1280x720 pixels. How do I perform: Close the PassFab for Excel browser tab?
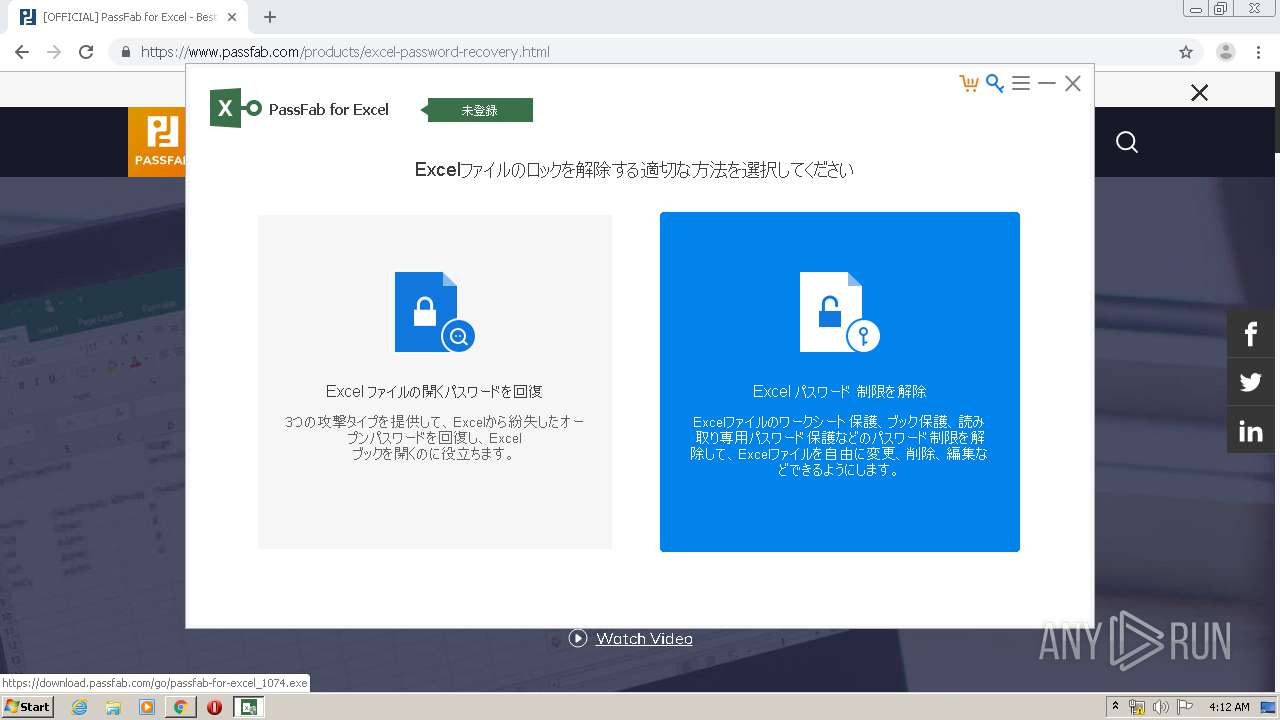pos(232,17)
